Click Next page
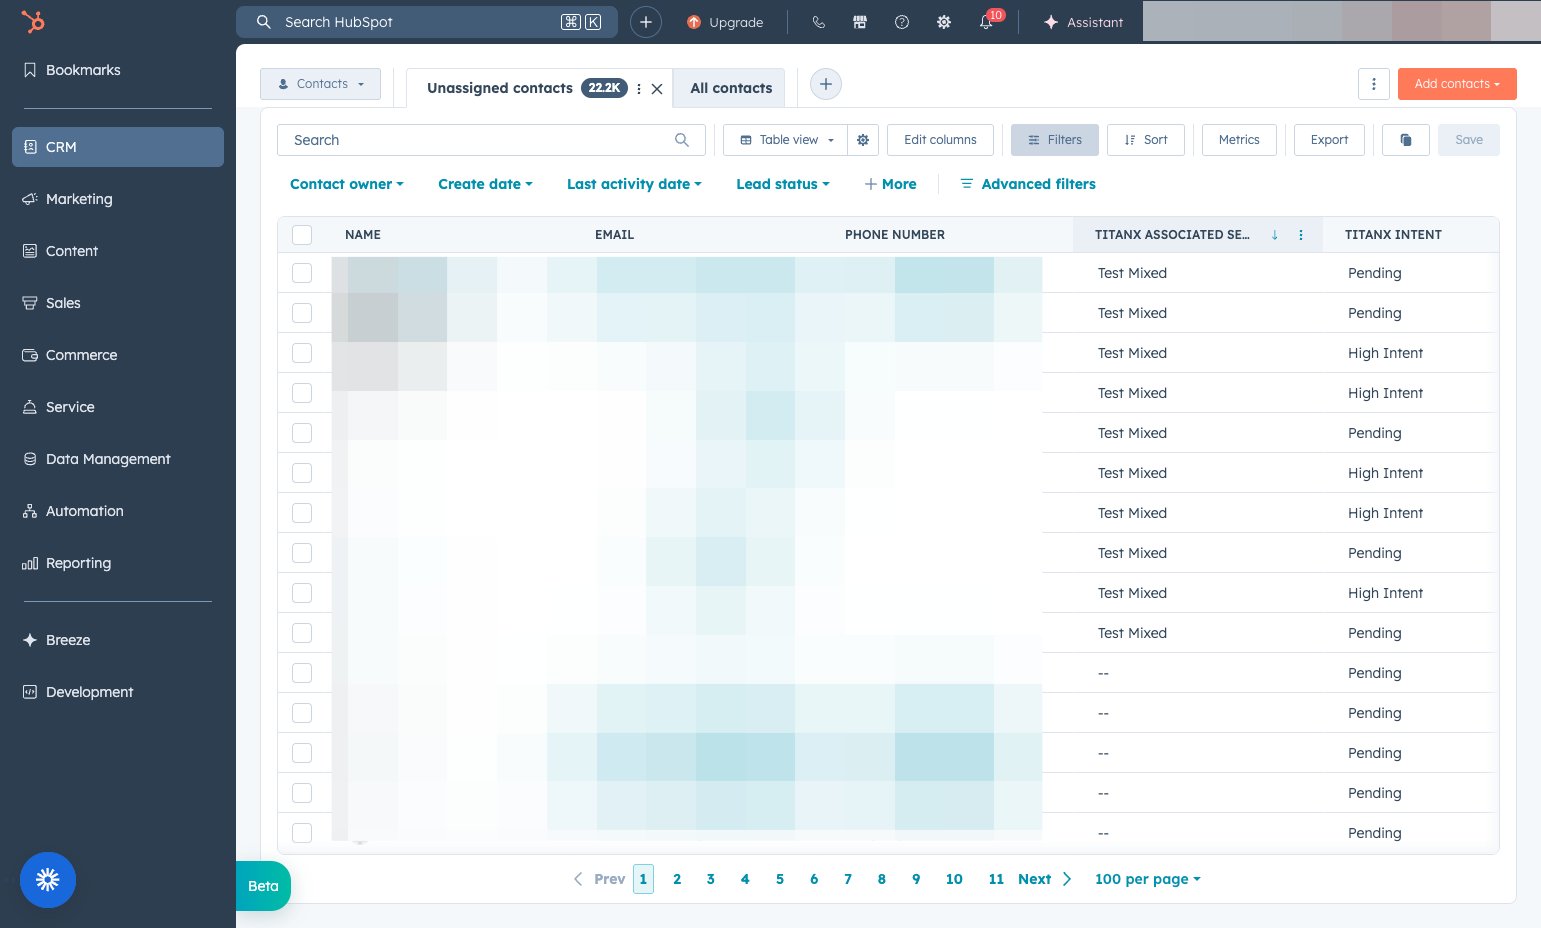Viewport: 1541px width, 928px height. click(x=1045, y=879)
